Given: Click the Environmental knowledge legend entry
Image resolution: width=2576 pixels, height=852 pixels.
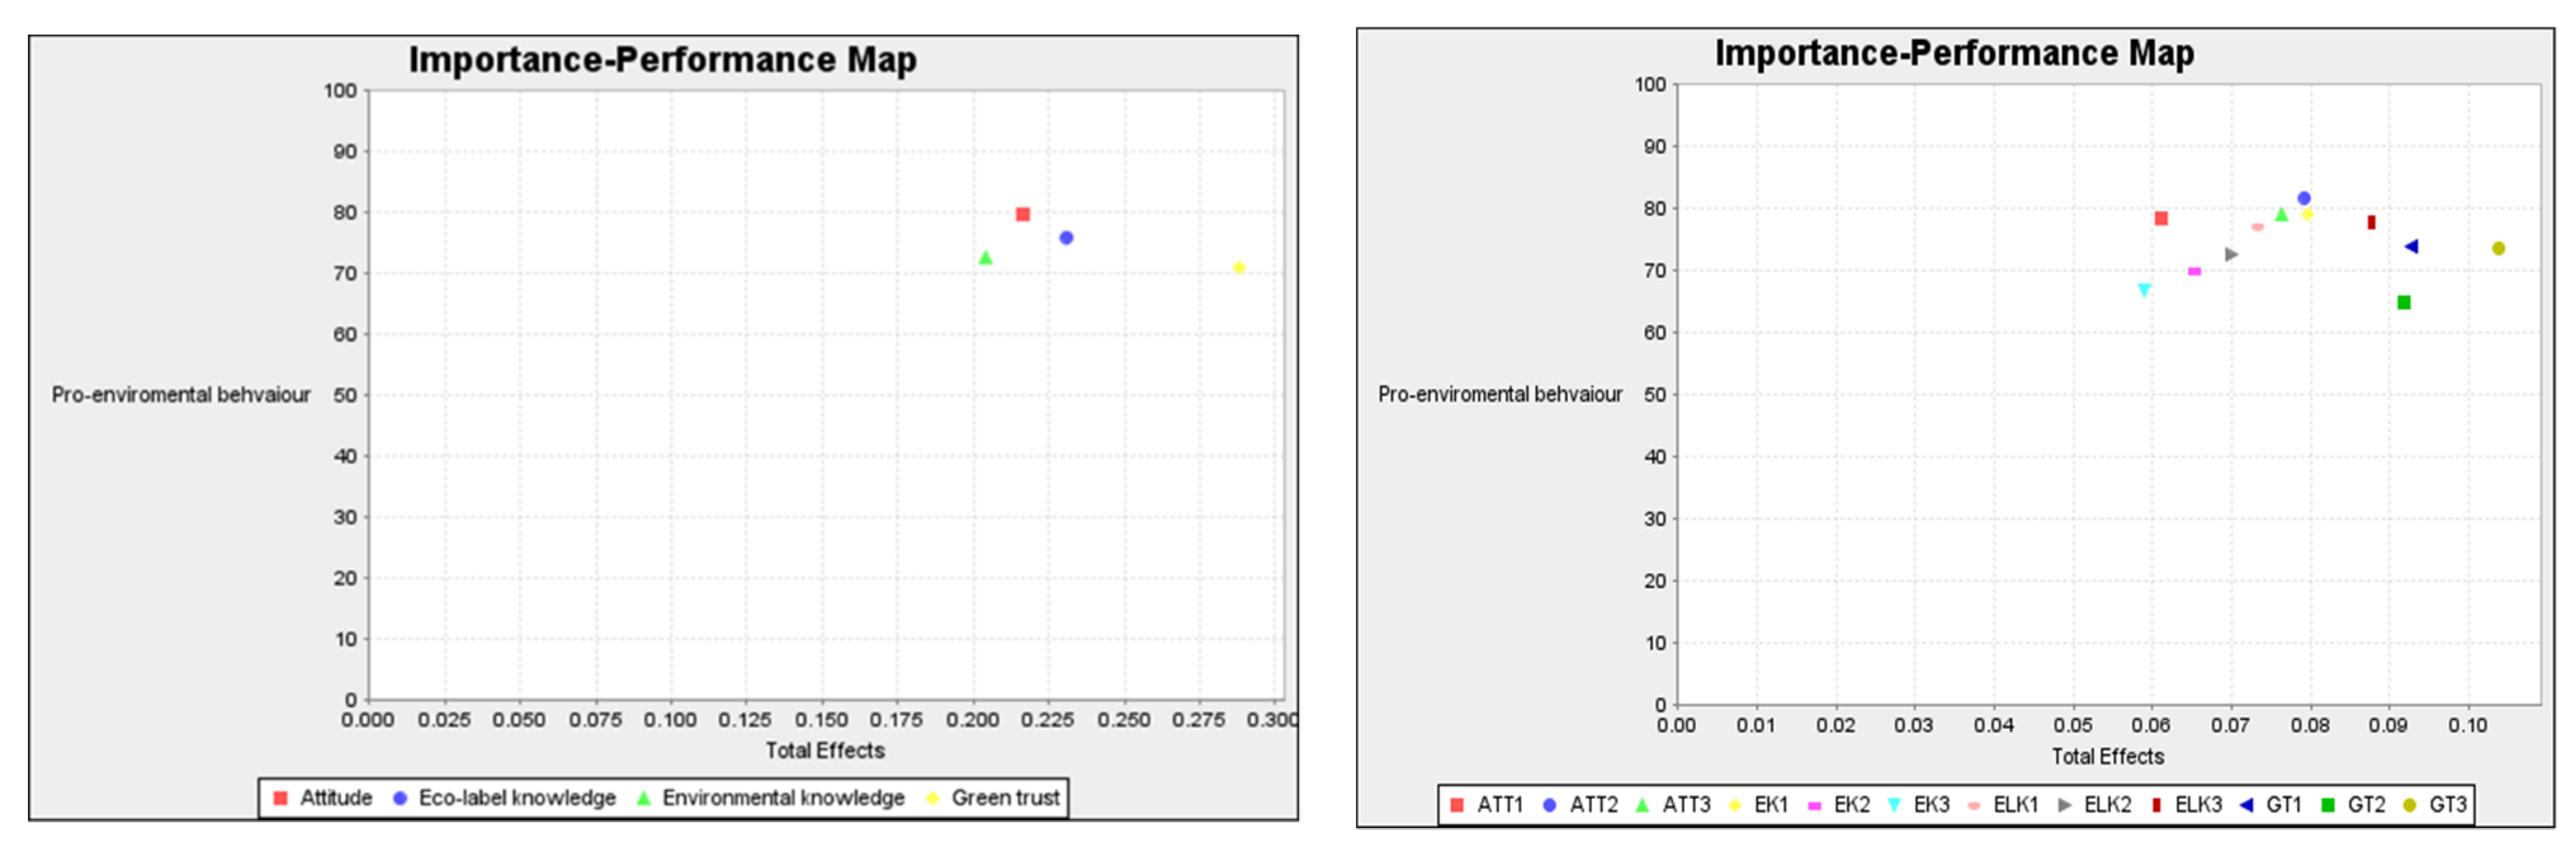Looking at the screenshot, I should [x=782, y=798].
